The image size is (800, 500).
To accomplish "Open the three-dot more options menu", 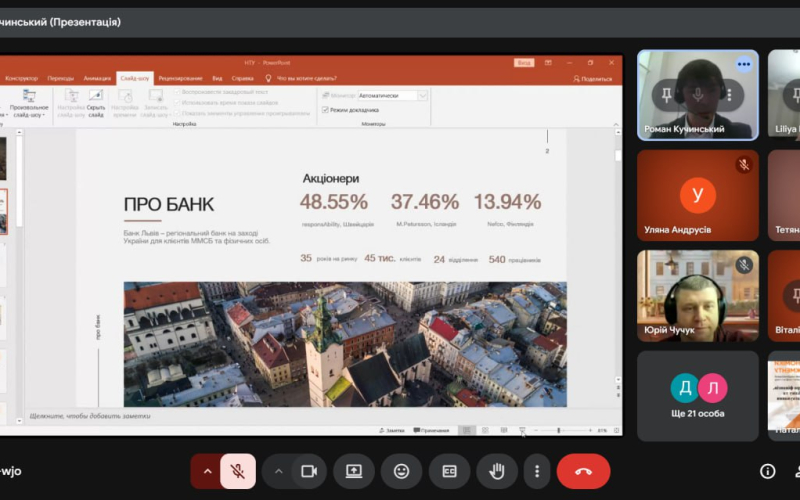I will [x=537, y=471].
